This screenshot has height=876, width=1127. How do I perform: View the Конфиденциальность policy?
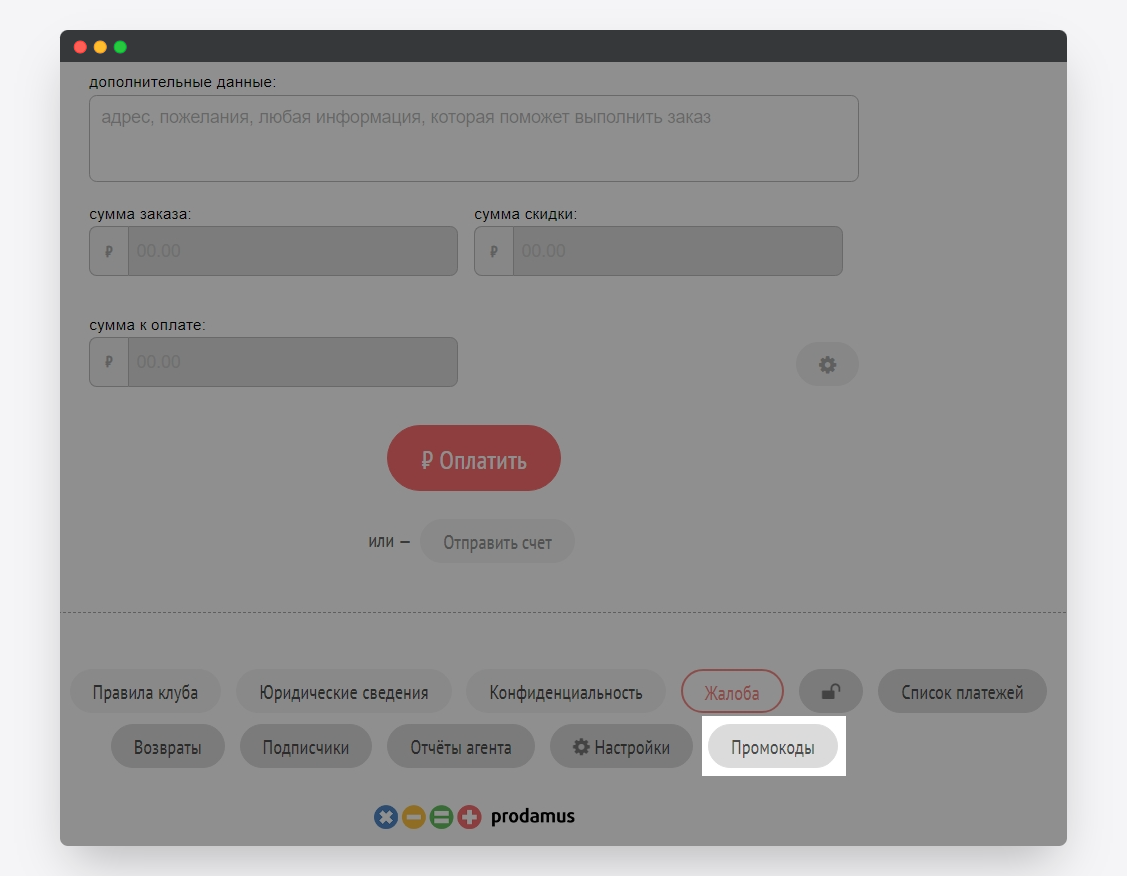click(x=565, y=692)
